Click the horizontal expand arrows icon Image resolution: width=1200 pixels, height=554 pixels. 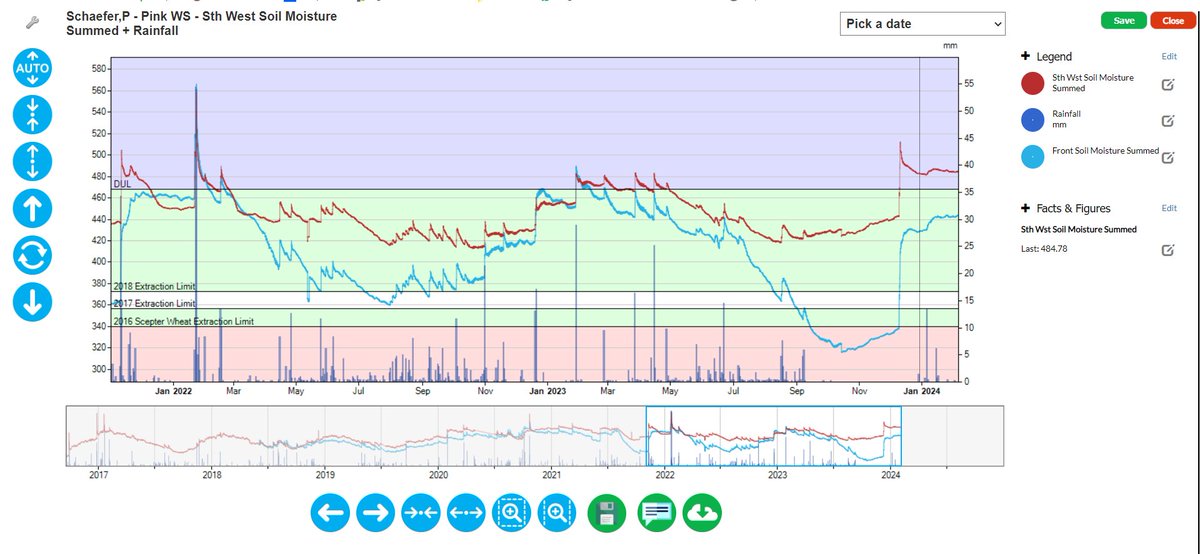click(x=467, y=513)
